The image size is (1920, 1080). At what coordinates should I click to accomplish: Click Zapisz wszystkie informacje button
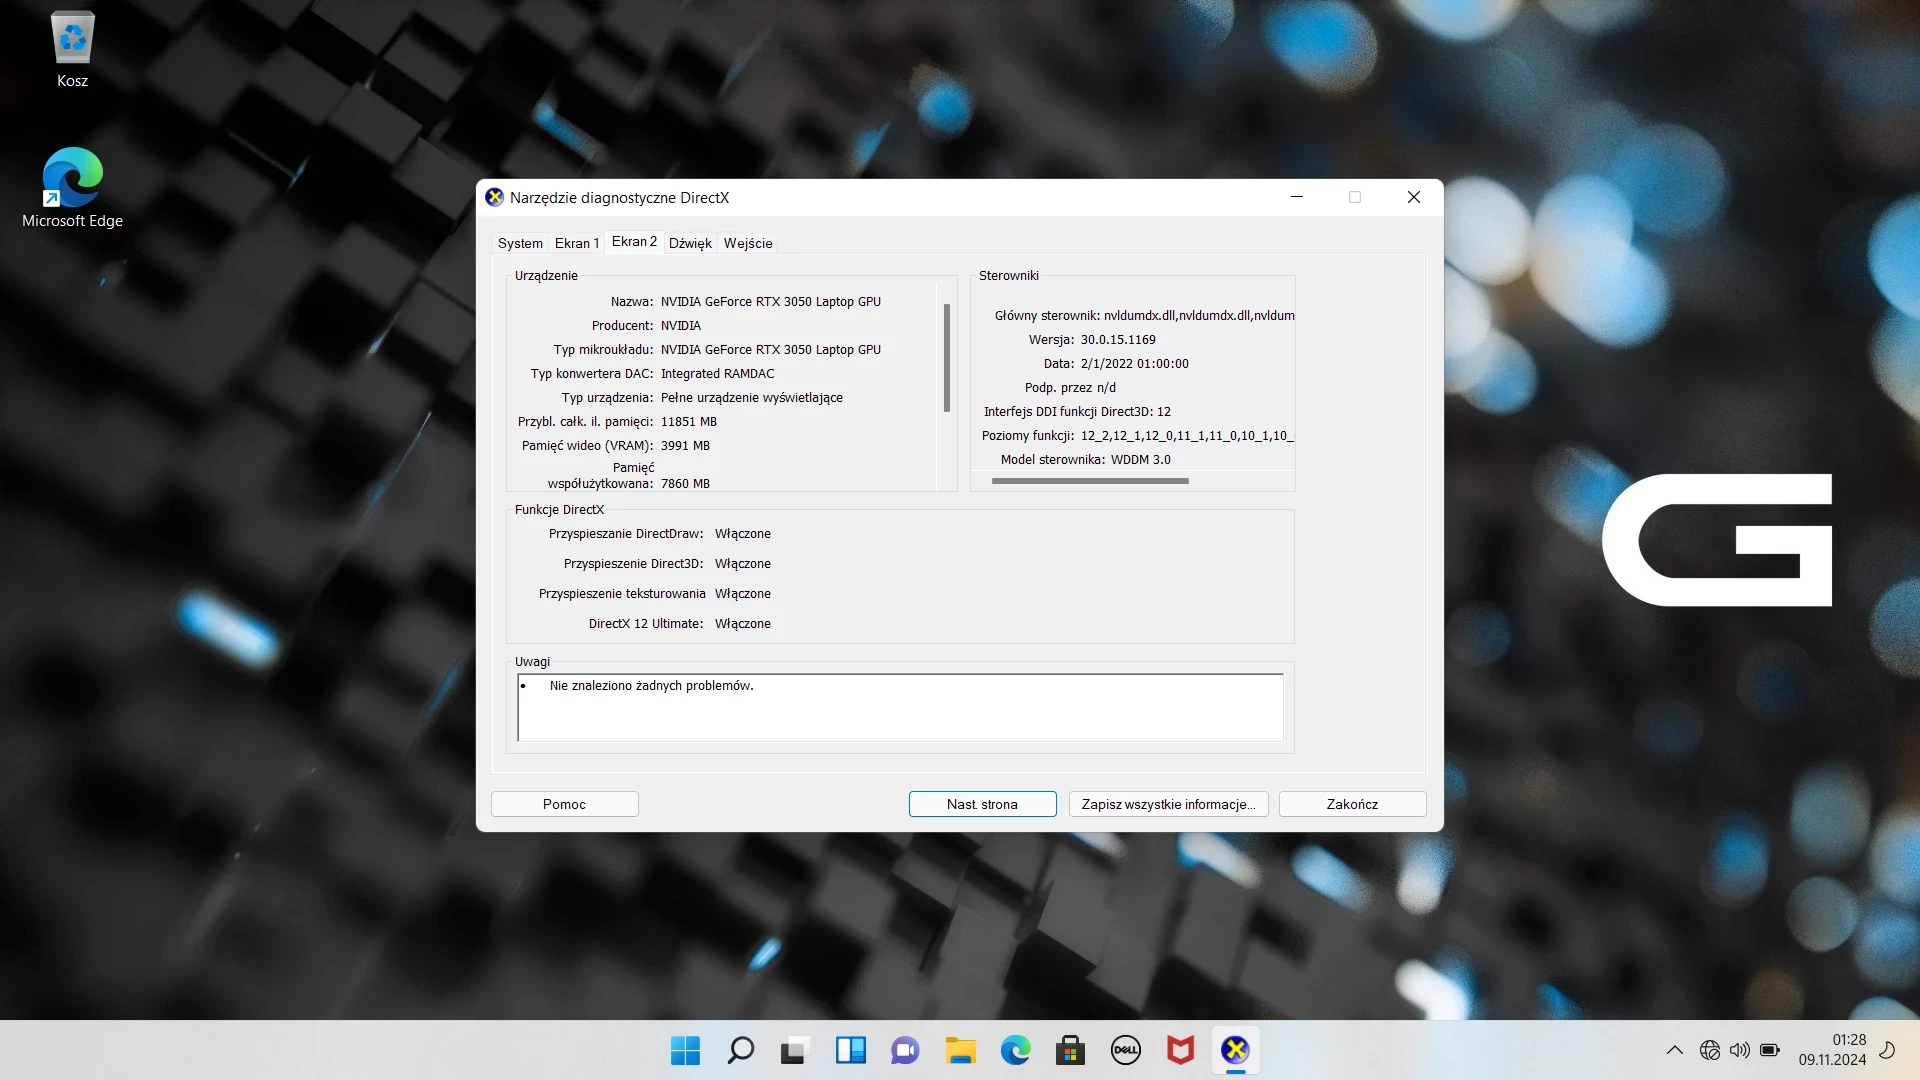(x=1167, y=803)
